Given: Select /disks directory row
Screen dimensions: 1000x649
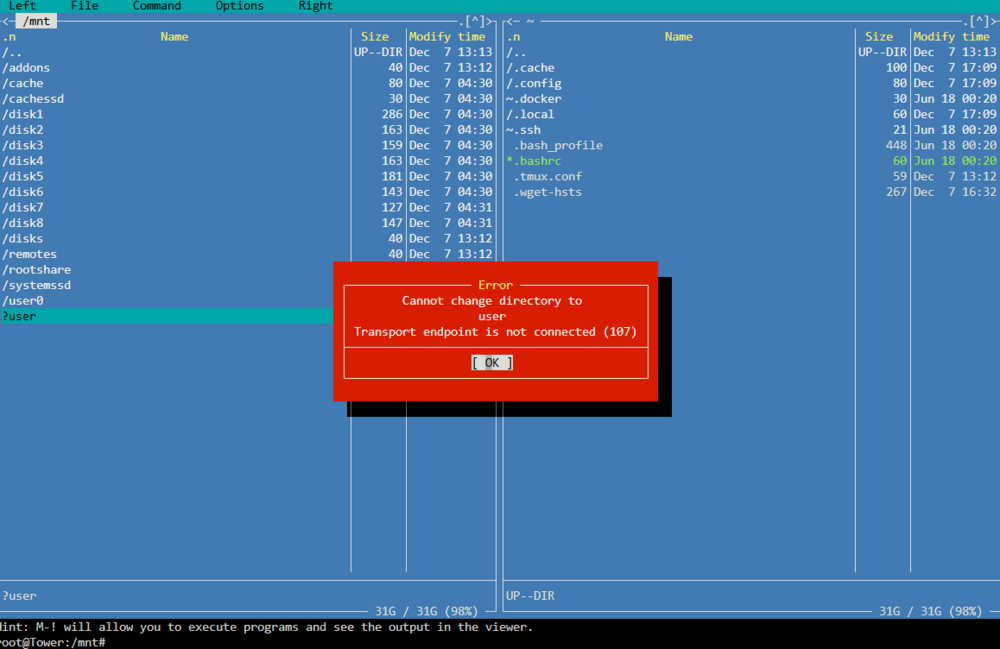Looking at the screenshot, I should pos(247,238).
